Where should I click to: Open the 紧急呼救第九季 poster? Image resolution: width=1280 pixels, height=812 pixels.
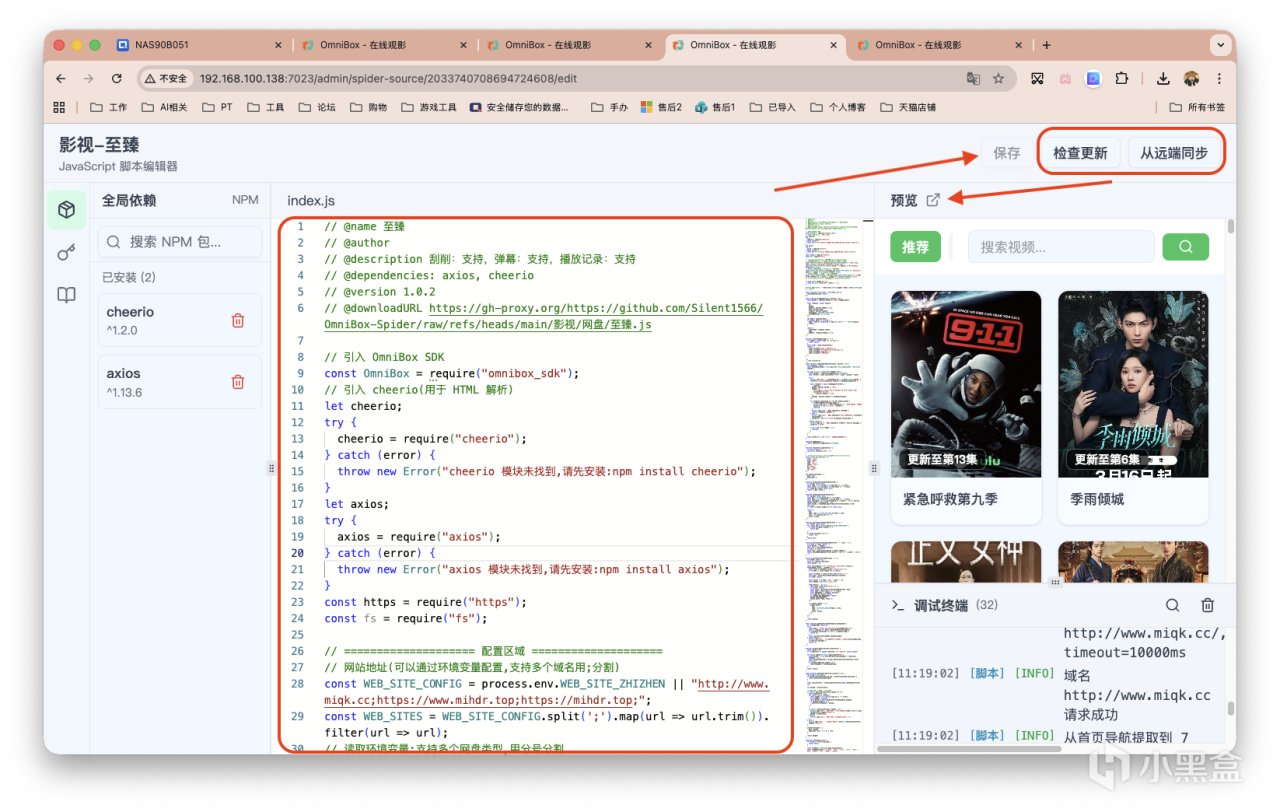pyautogui.click(x=966, y=384)
